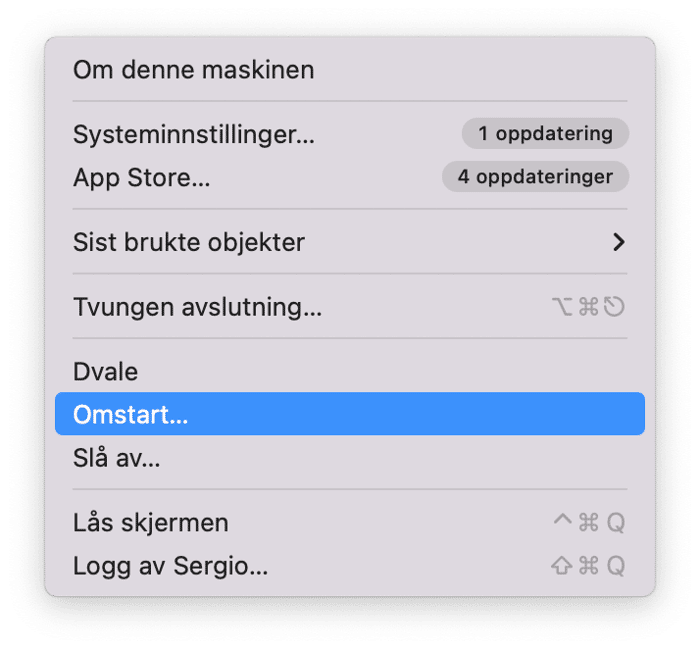Click Command symbol in Lås skjermen row
This screenshot has width=700, height=649.
(588, 523)
